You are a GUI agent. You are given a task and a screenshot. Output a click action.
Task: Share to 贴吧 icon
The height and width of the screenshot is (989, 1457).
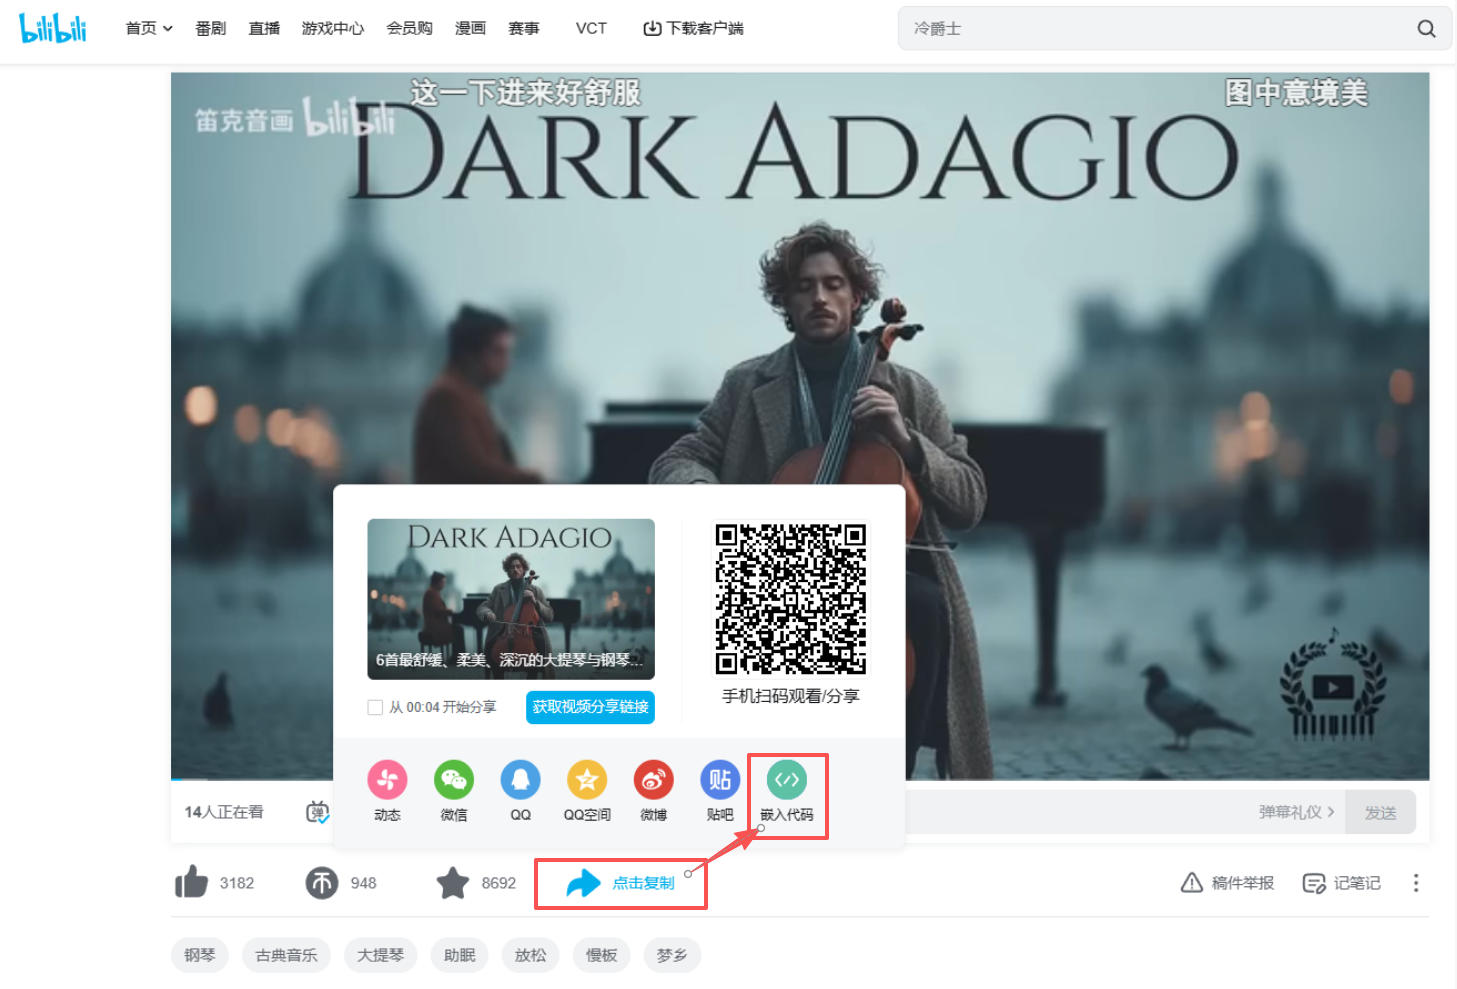[x=720, y=780]
